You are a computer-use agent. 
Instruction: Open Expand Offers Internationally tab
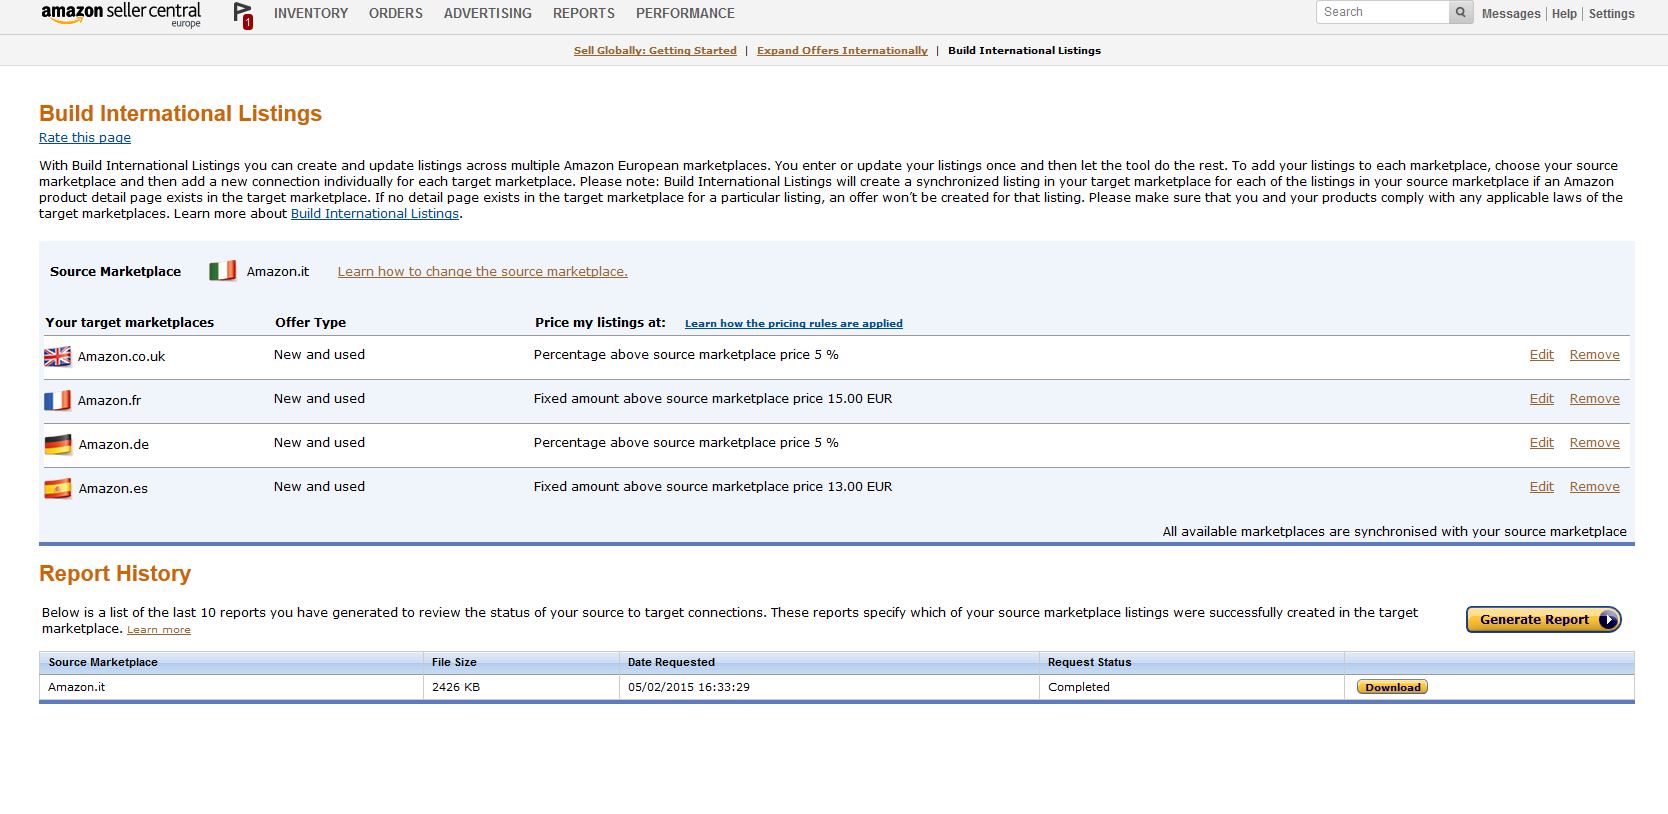(x=842, y=50)
